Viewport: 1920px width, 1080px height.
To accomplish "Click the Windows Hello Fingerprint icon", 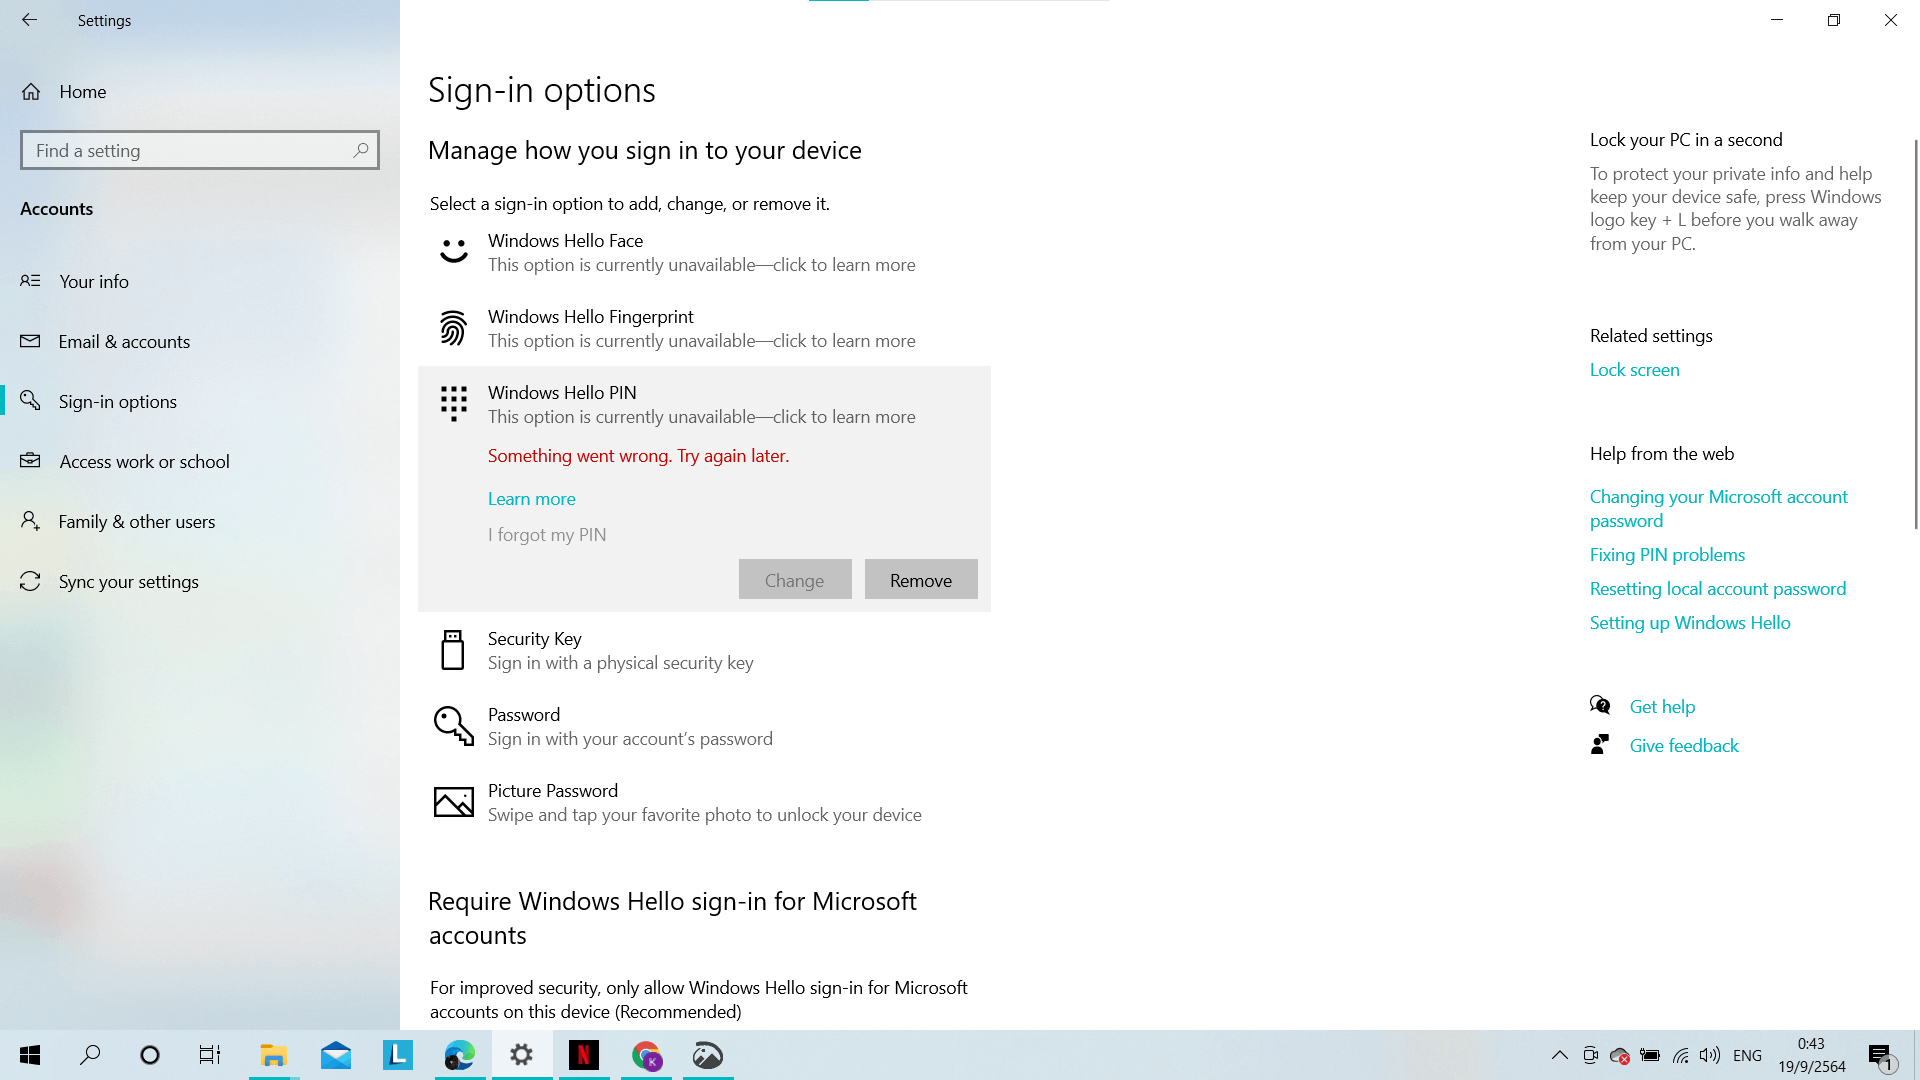I will tap(453, 328).
